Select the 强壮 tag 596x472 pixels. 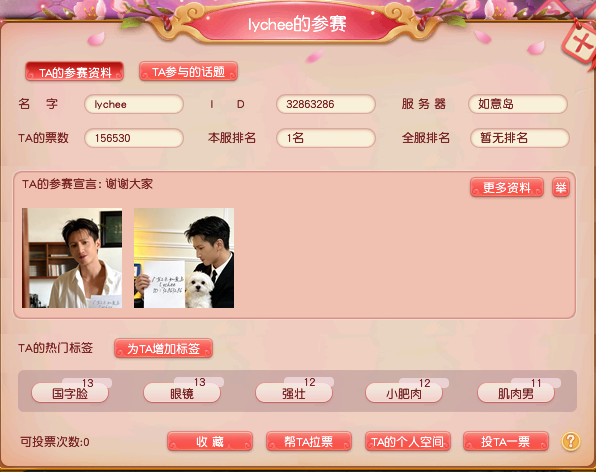294,393
